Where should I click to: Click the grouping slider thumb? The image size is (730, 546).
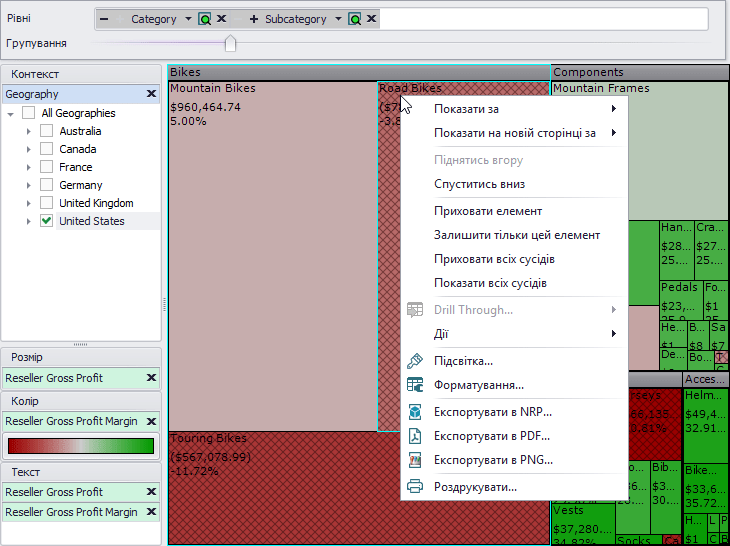click(230, 43)
